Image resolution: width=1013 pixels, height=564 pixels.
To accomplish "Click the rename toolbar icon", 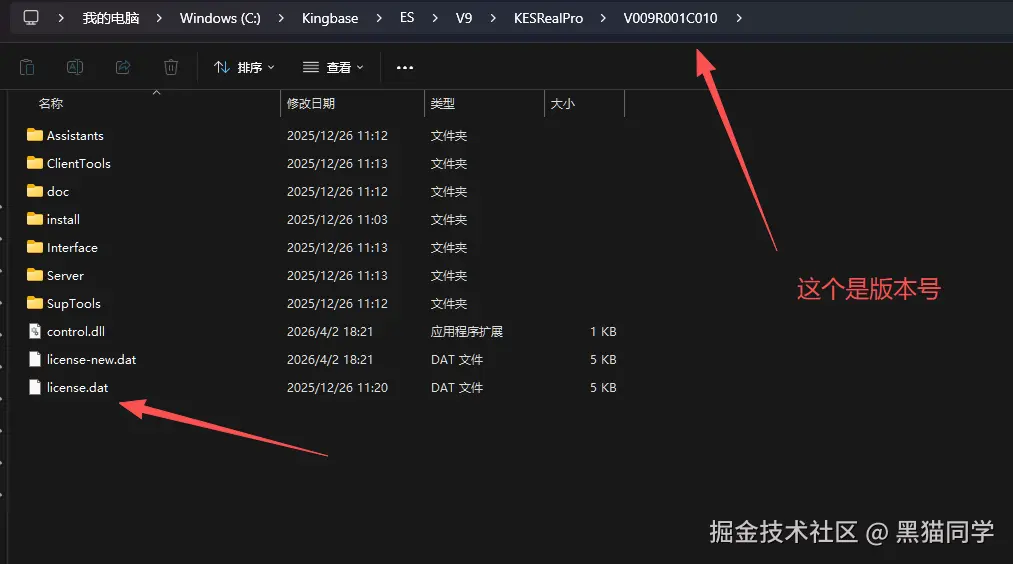I will coord(75,67).
